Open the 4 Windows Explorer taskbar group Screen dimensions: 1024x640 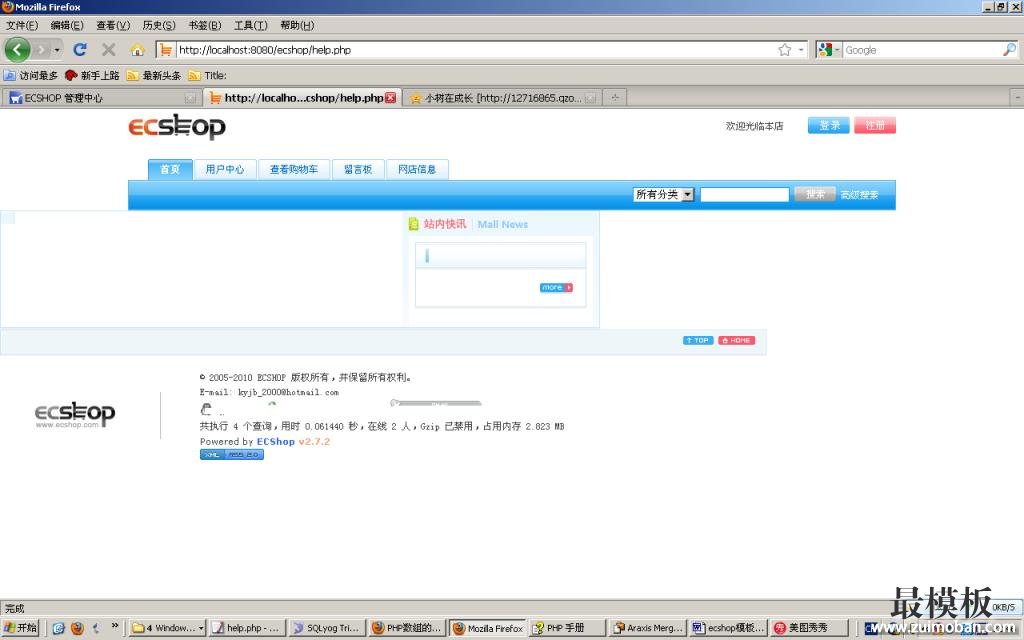point(168,628)
